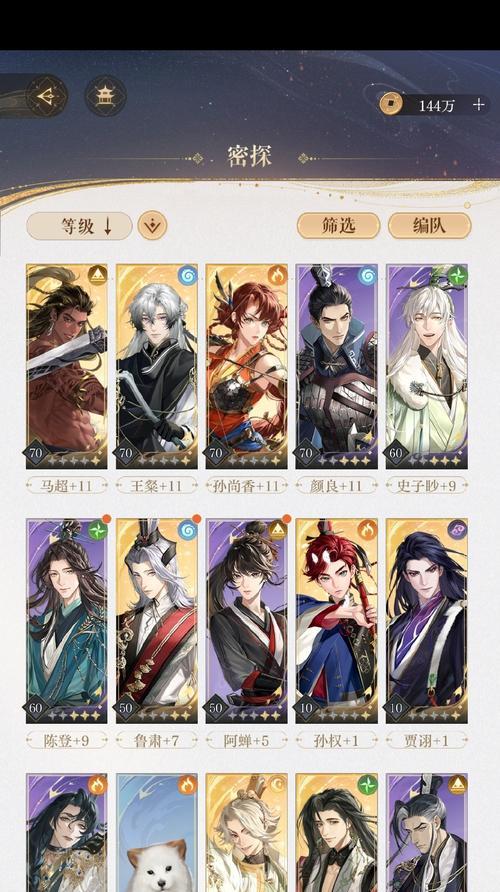Select the 颜良+11 character card

tap(336, 366)
